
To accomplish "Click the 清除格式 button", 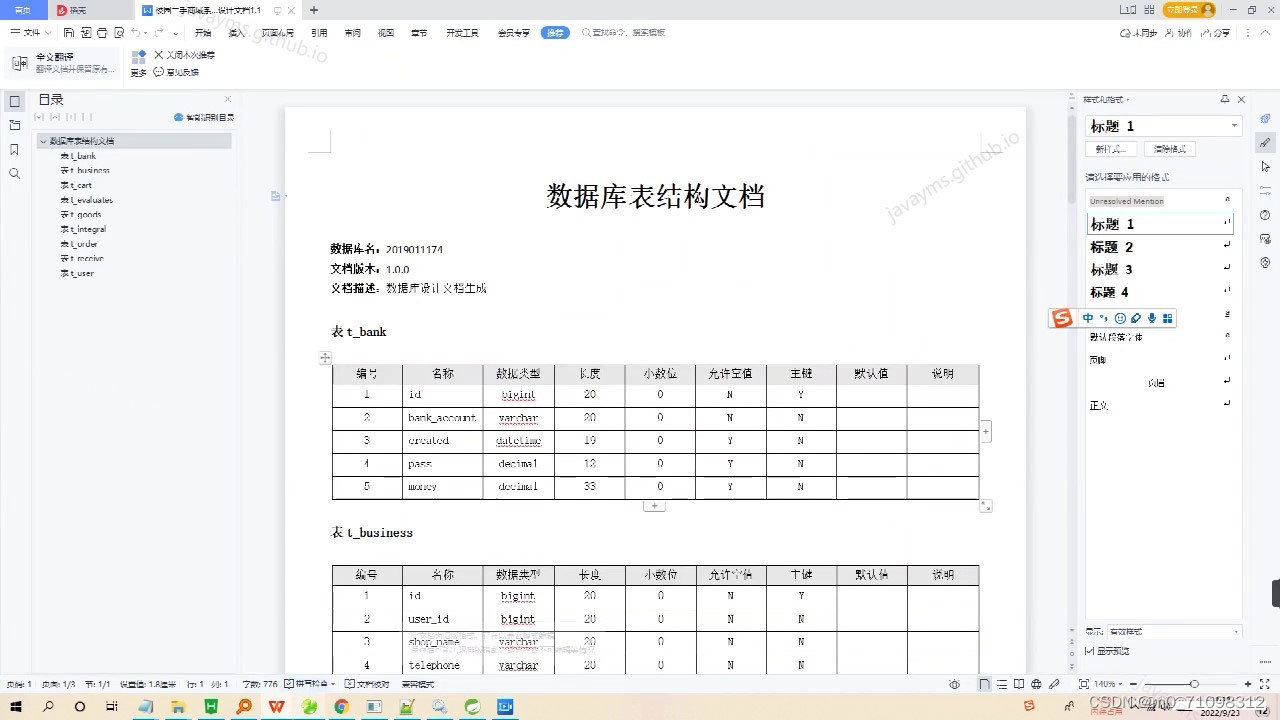I will pyautogui.click(x=1169, y=149).
